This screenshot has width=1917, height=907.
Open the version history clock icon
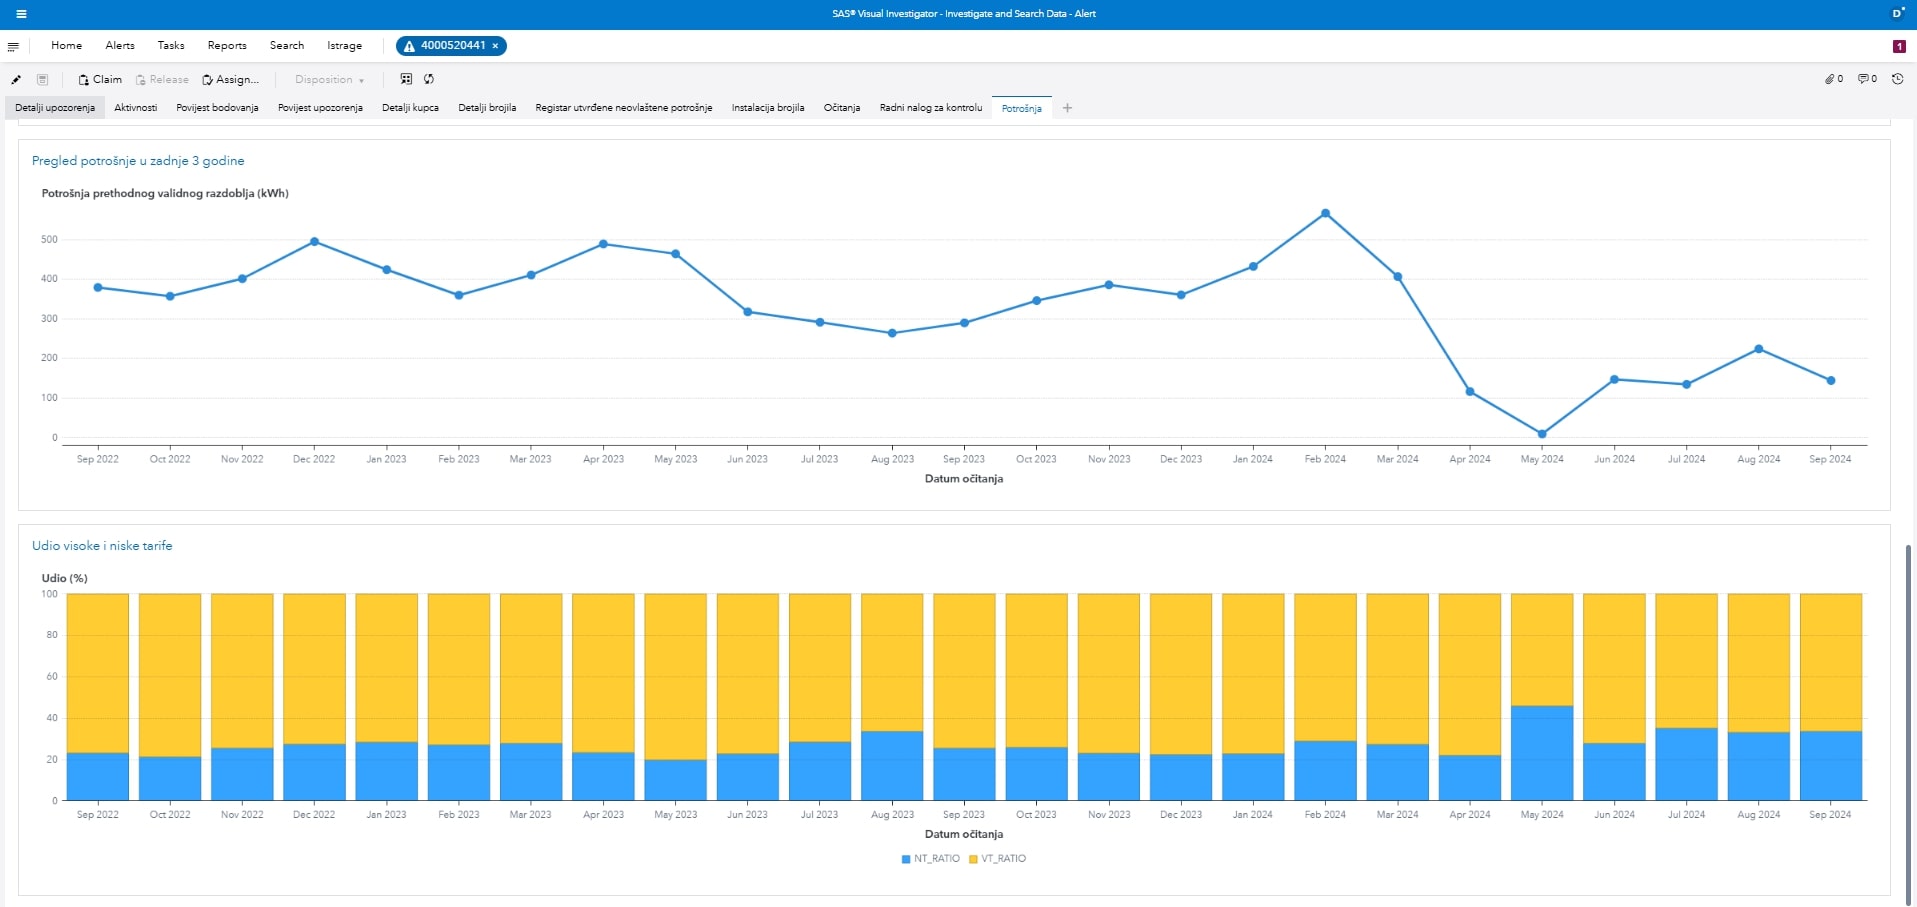point(1897,79)
